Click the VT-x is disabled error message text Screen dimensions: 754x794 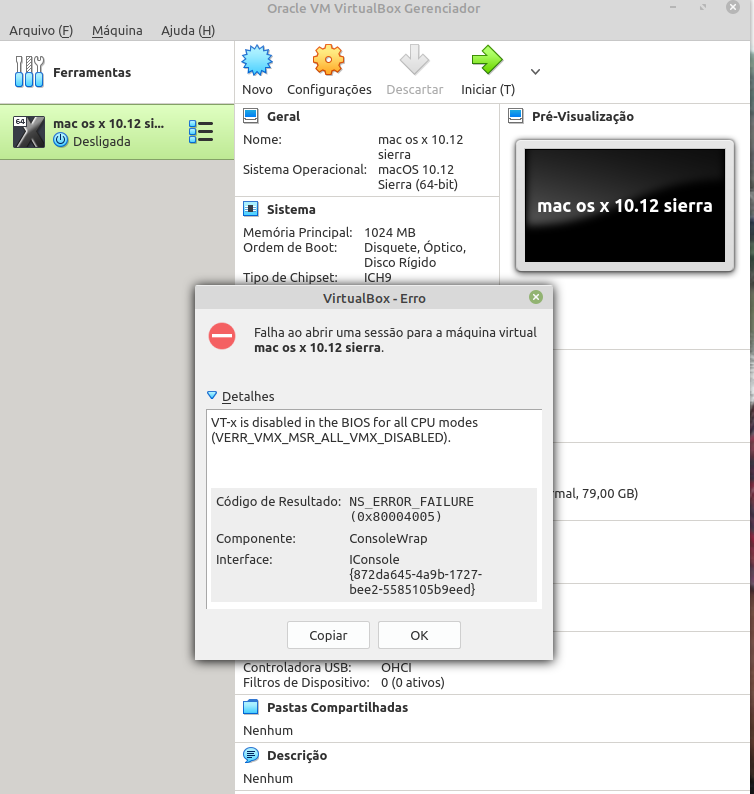[x=344, y=430]
